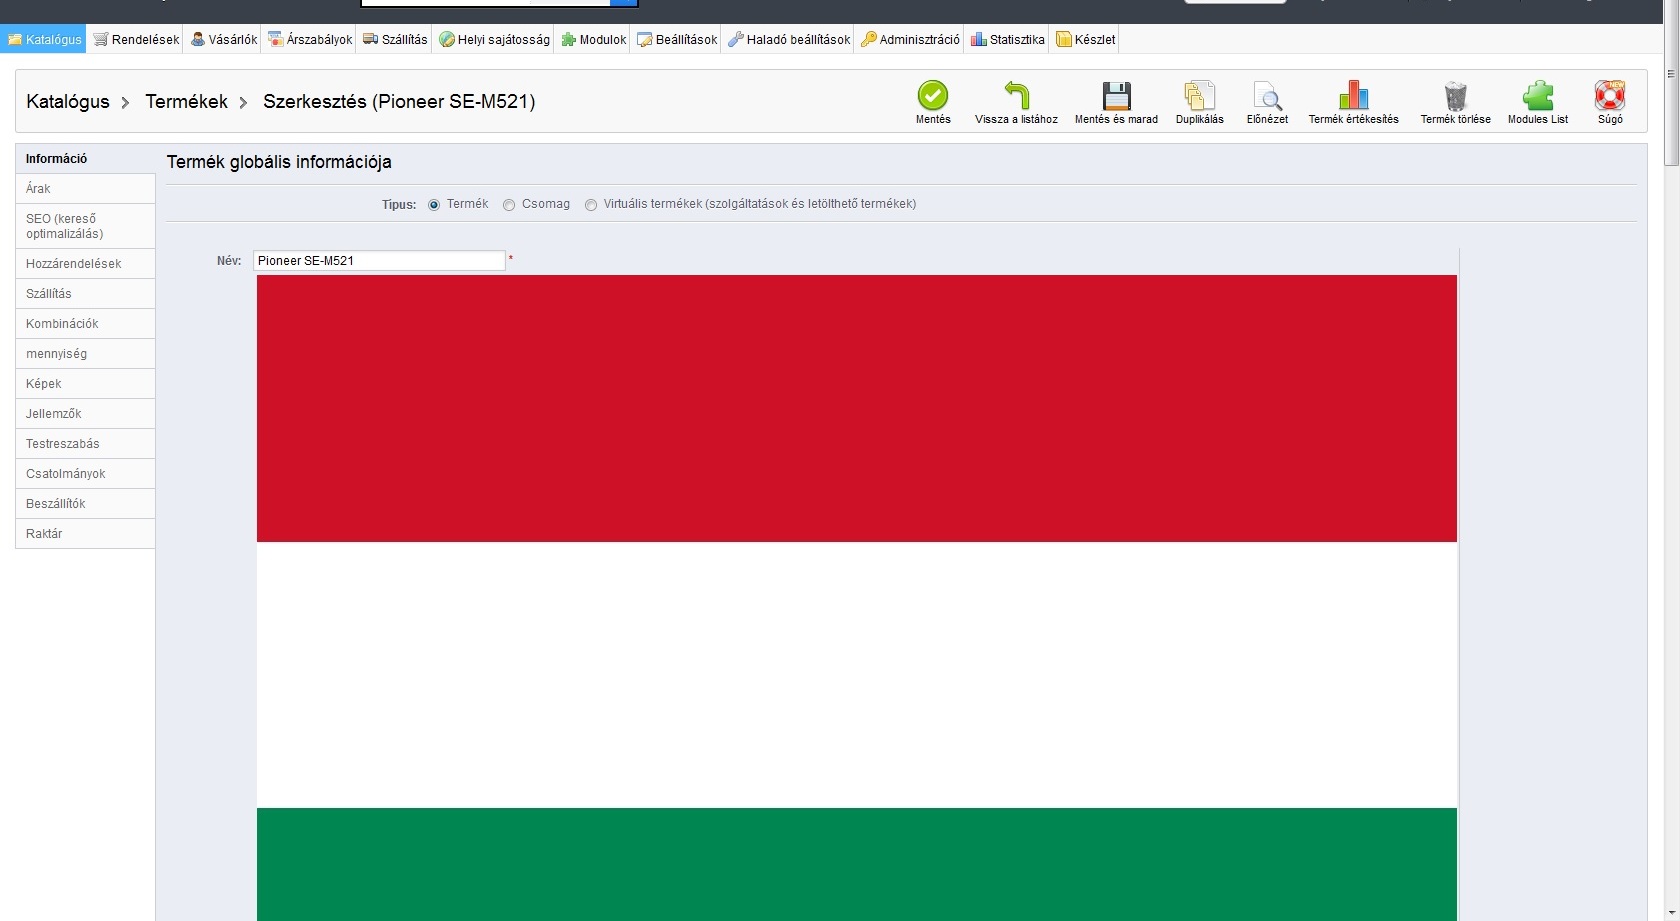Switch to the Információ side tab
Image resolution: width=1680 pixels, height=921 pixels.
85,159
